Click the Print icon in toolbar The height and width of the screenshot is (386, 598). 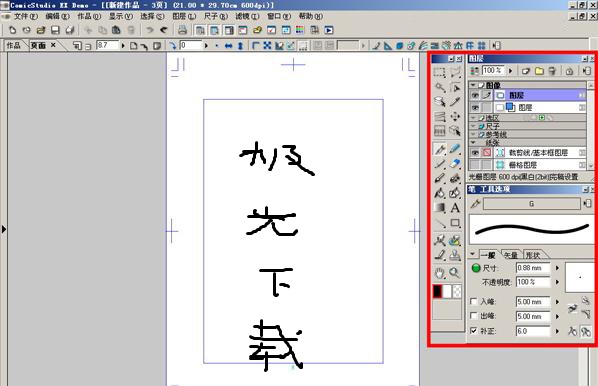[182, 30]
